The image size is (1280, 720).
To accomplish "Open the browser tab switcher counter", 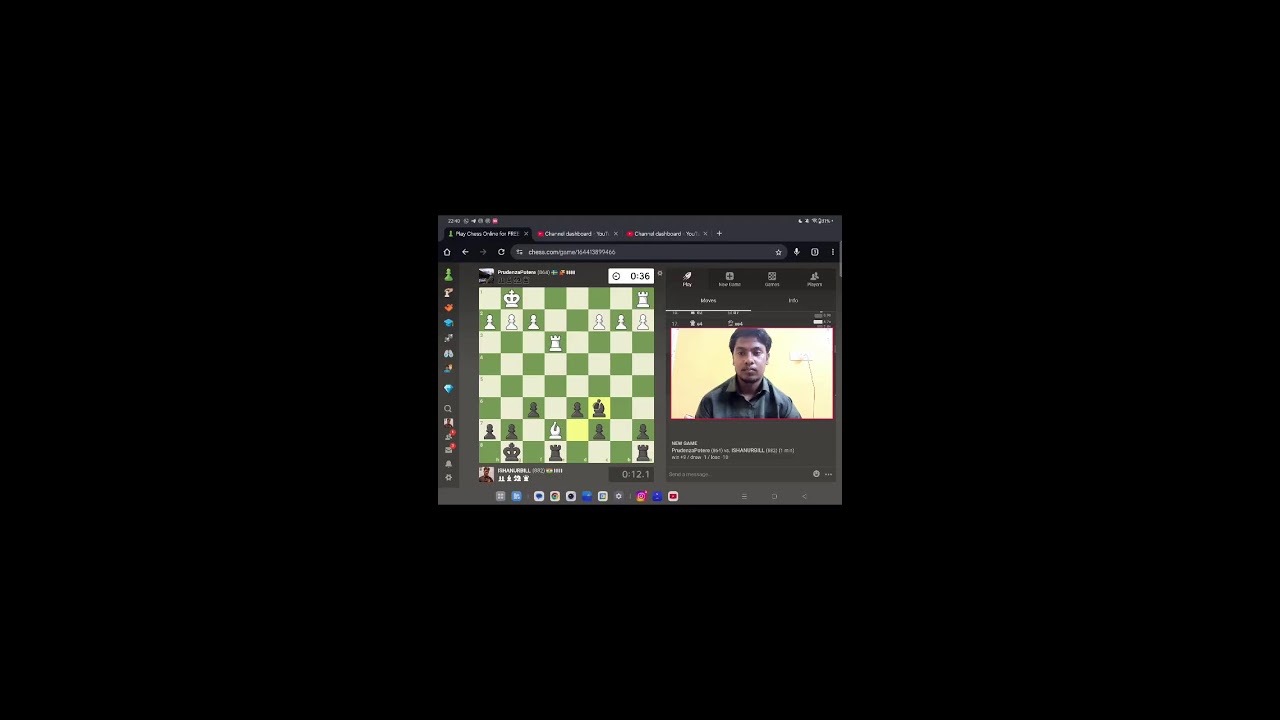I will tap(815, 252).
